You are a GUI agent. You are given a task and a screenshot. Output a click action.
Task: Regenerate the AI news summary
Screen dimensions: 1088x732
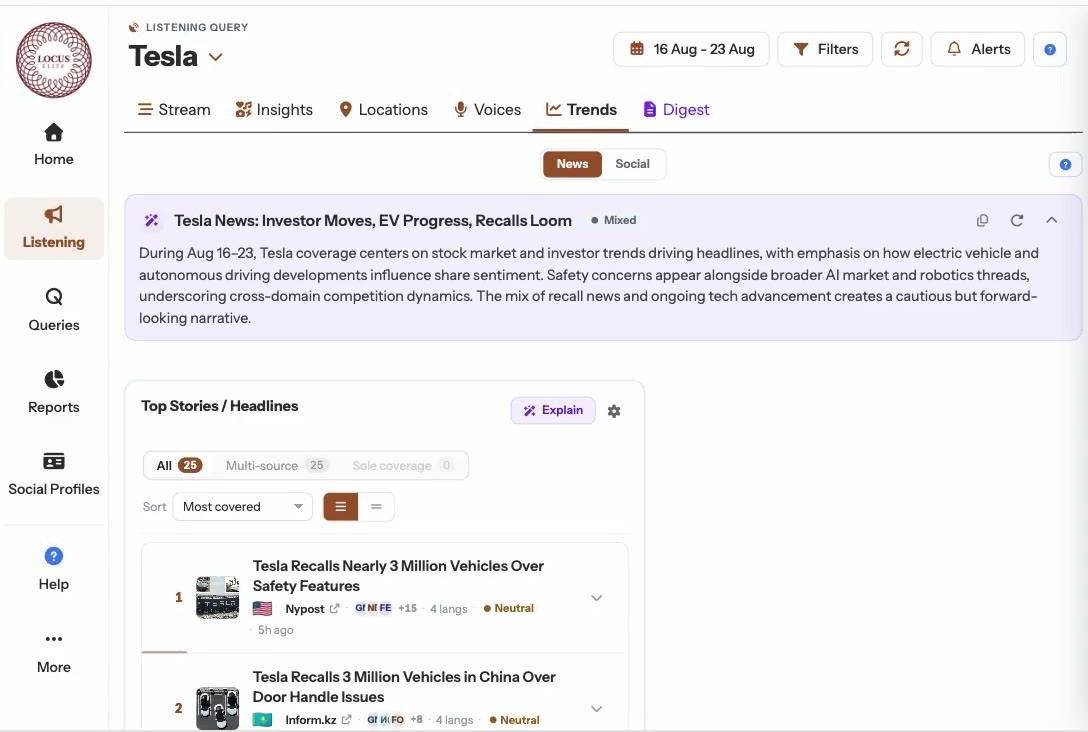pos(1017,221)
